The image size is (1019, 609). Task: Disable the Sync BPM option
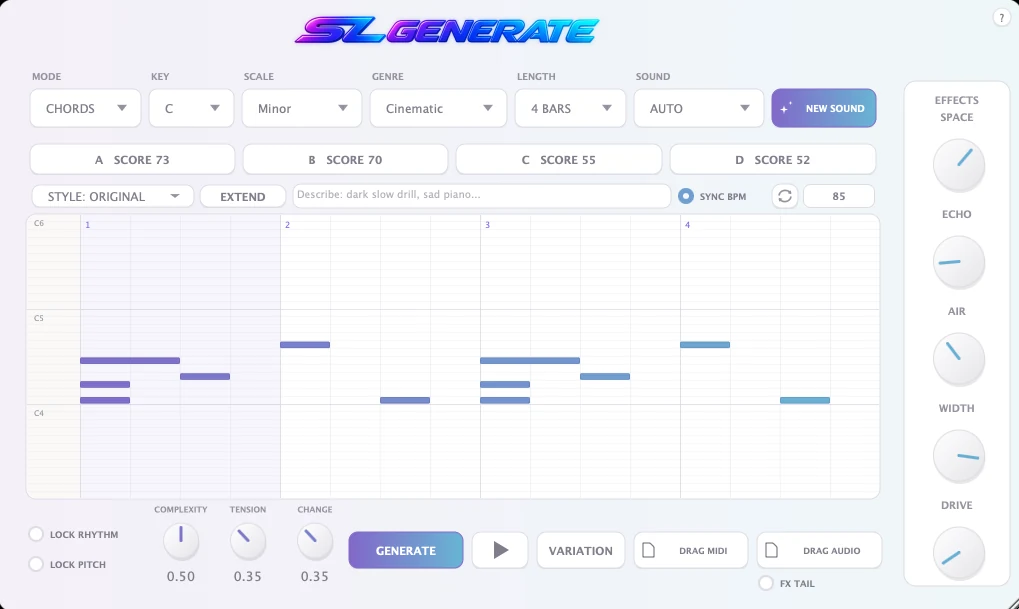point(686,196)
